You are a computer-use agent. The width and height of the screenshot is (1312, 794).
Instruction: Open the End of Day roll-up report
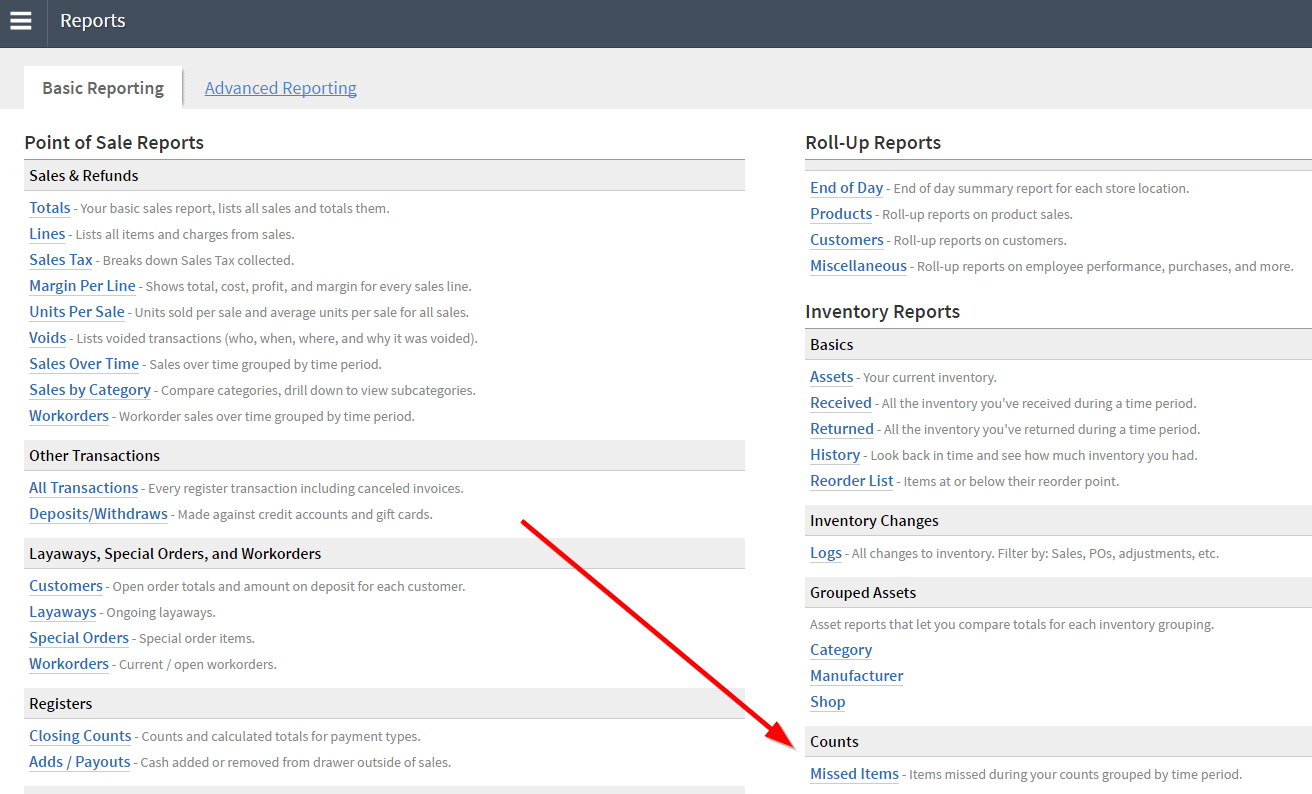pyautogui.click(x=847, y=188)
